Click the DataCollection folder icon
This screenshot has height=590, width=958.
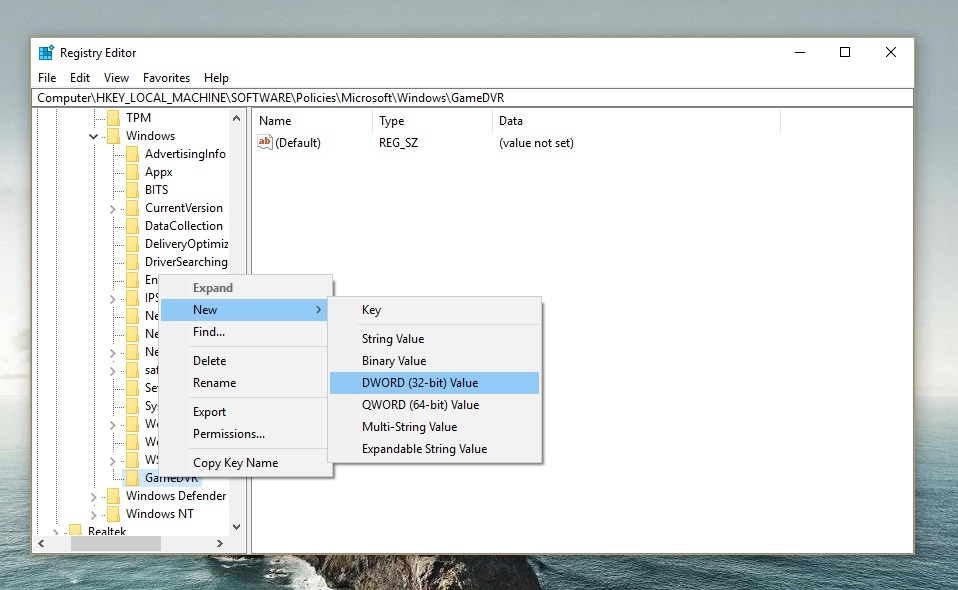click(x=133, y=225)
